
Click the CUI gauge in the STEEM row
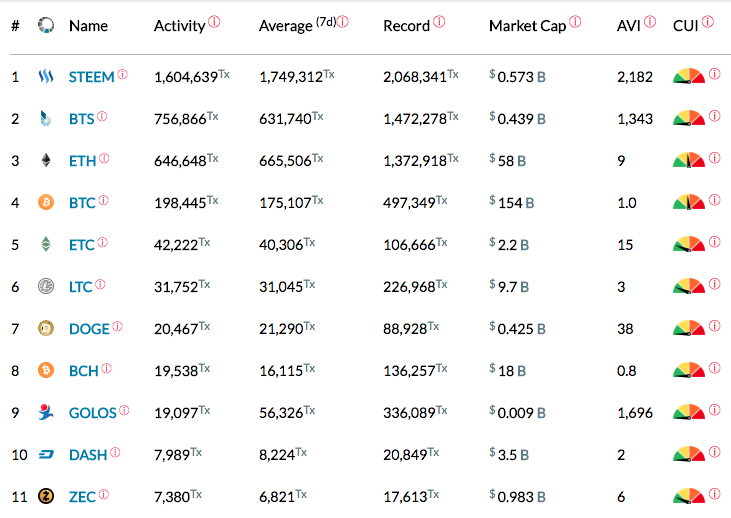pyautogui.click(x=689, y=76)
